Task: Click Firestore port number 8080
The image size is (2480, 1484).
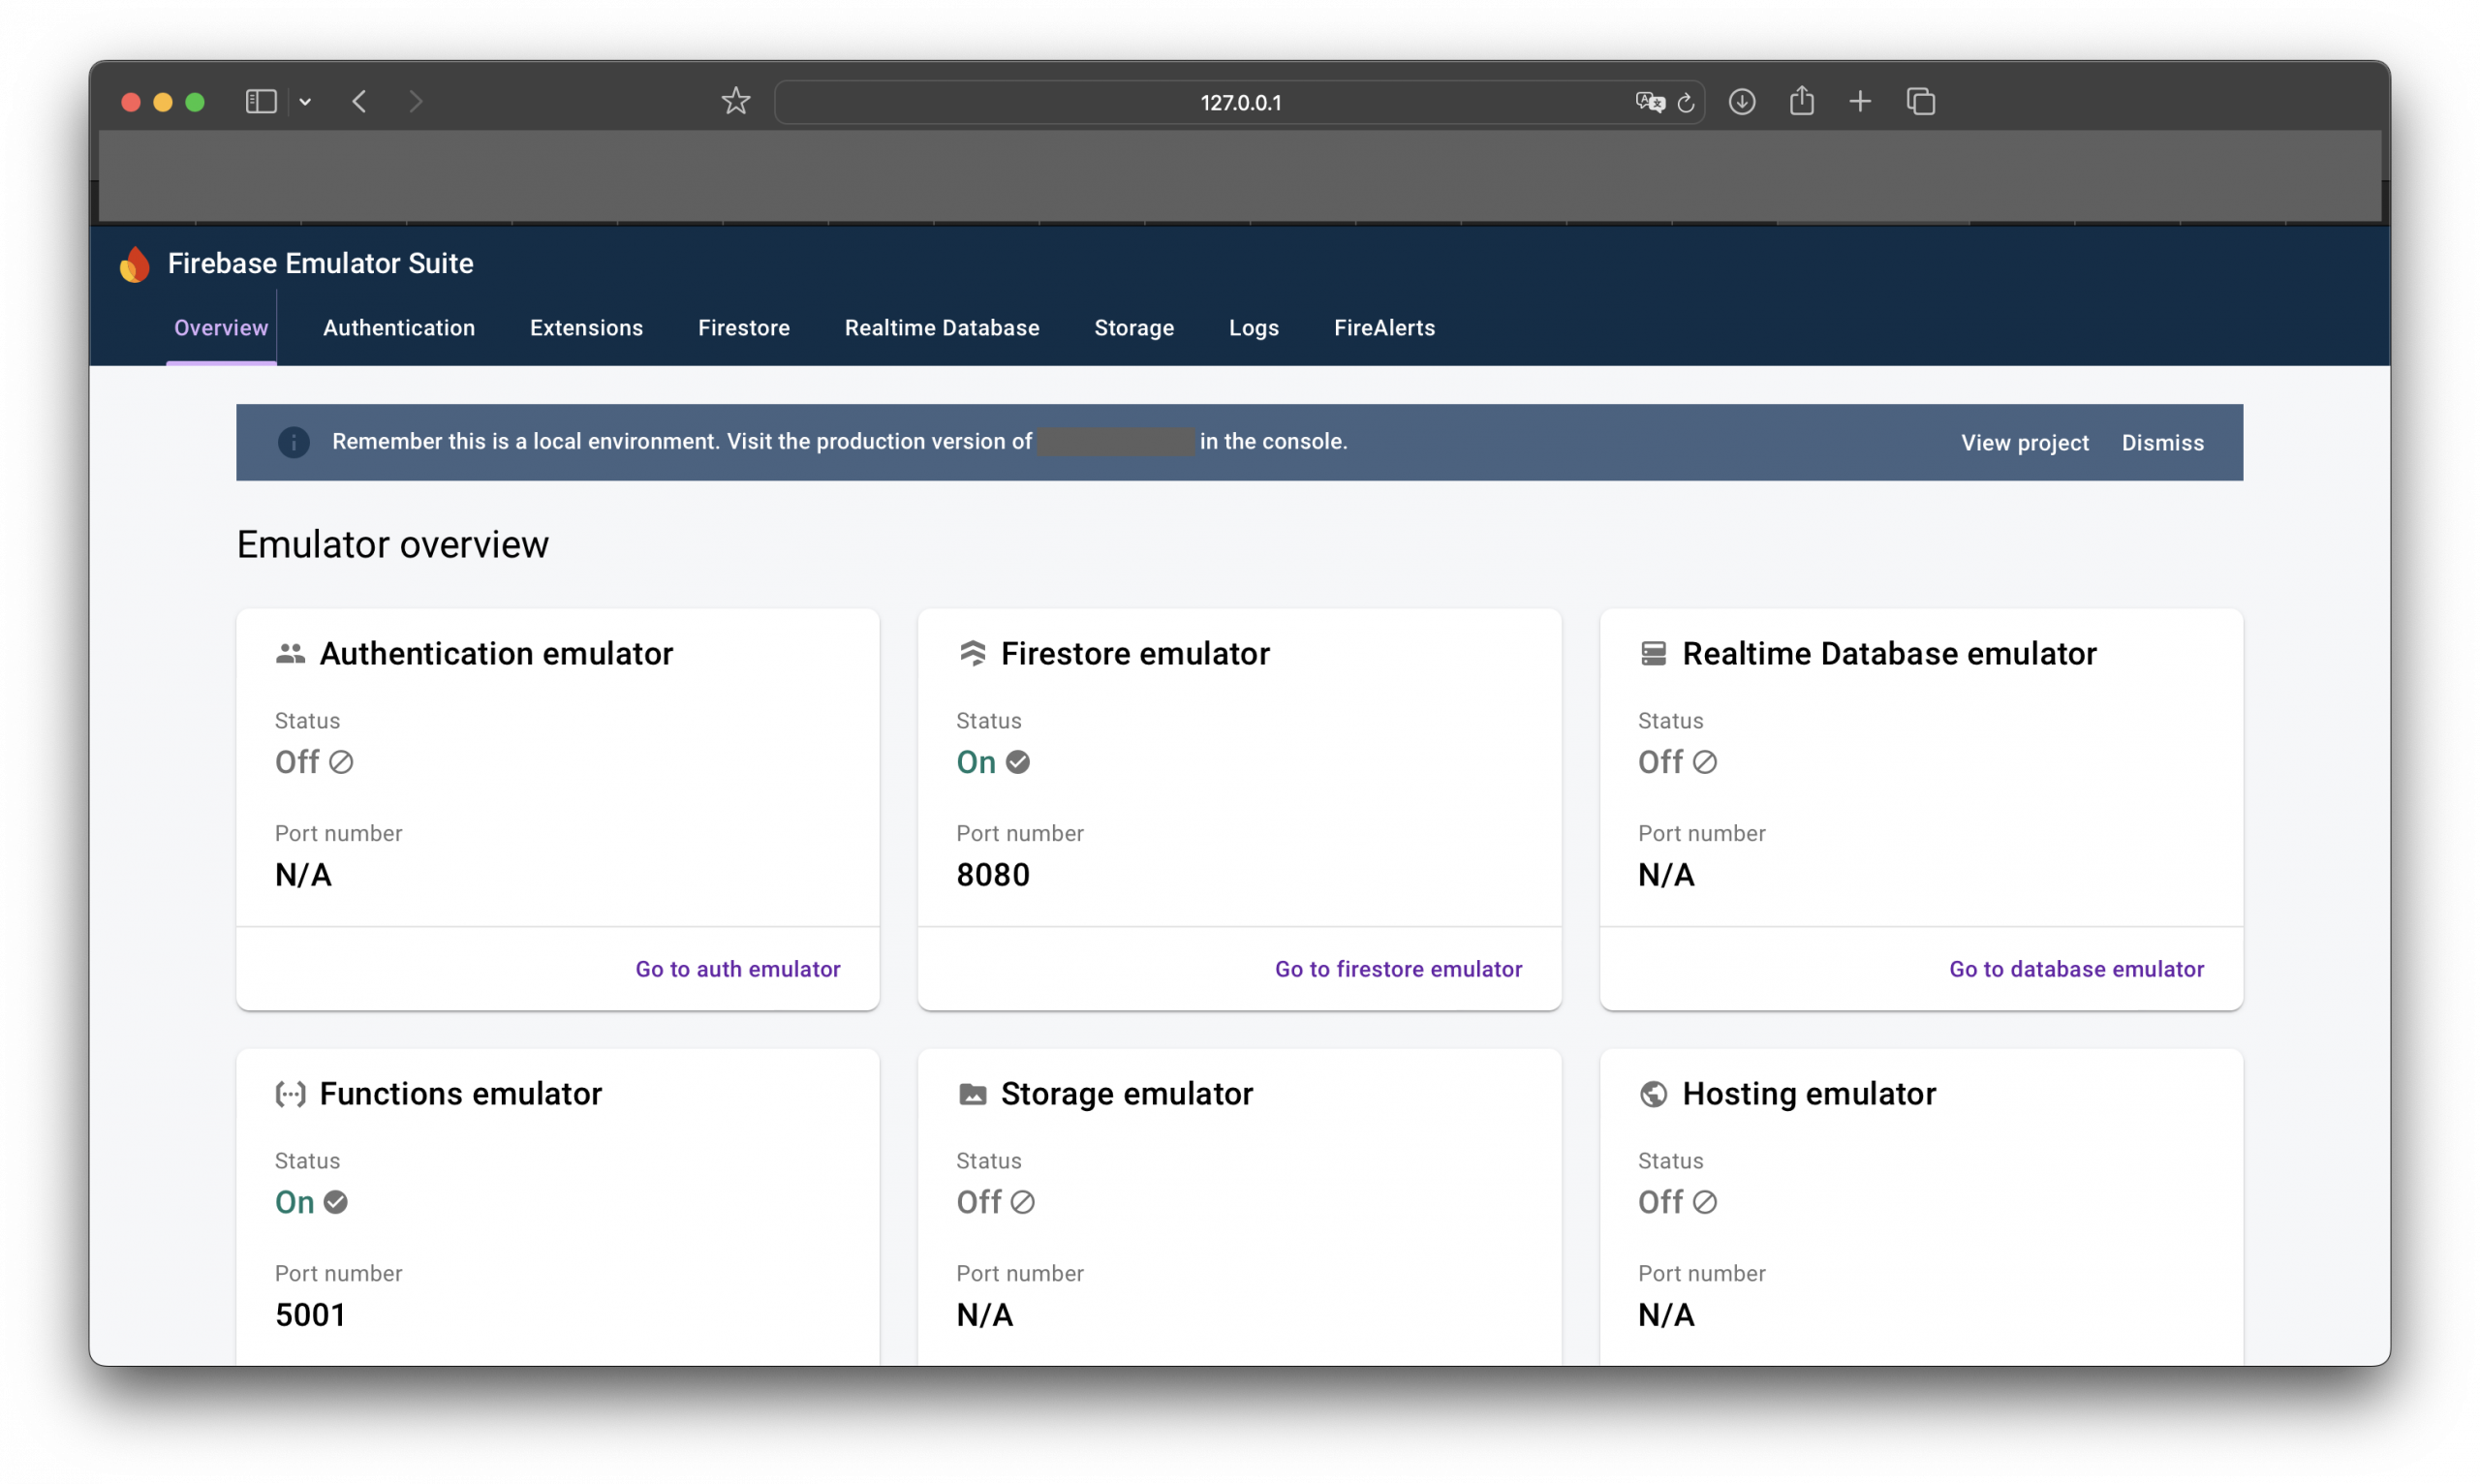Action: [x=993, y=875]
